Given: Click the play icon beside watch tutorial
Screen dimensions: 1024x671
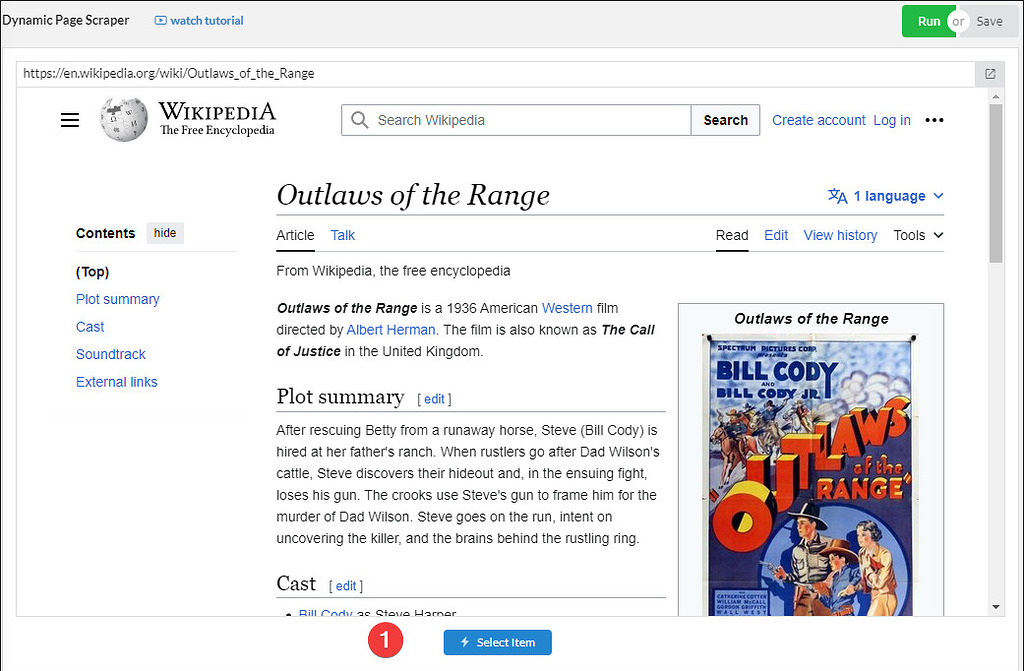Looking at the screenshot, I should (162, 20).
